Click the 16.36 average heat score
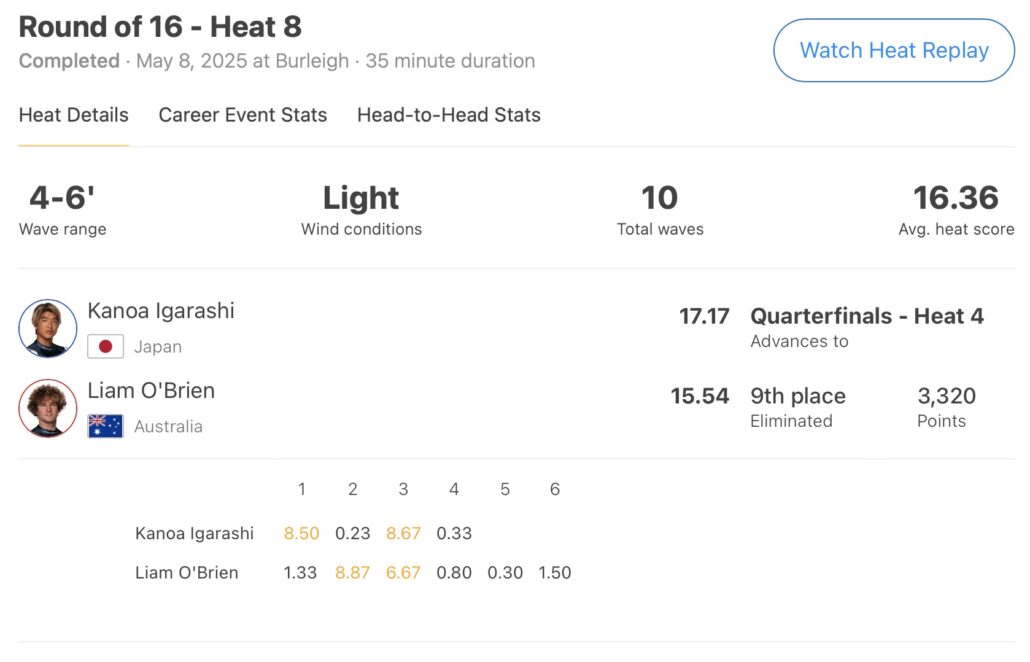The image size is (1030, 662). [956, 198]
